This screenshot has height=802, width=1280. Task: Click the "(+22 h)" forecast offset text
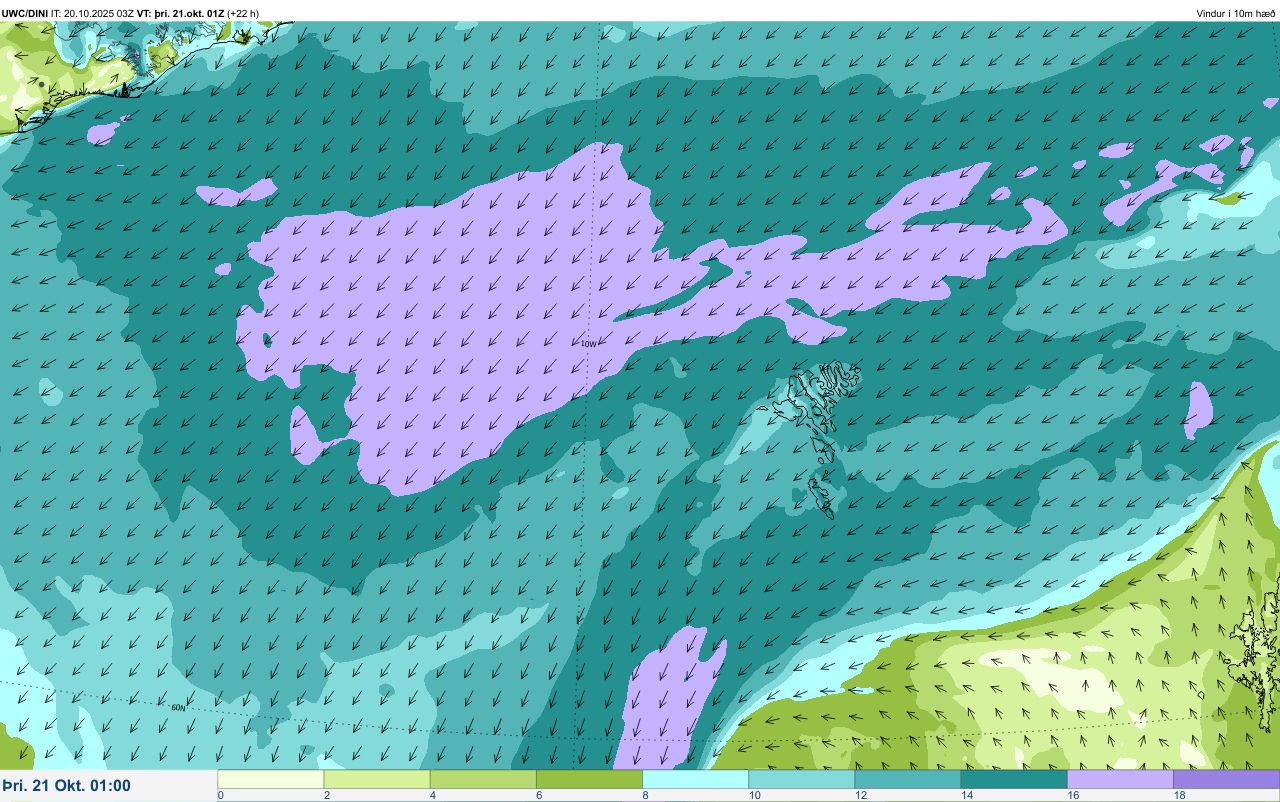tap(243, 14)
